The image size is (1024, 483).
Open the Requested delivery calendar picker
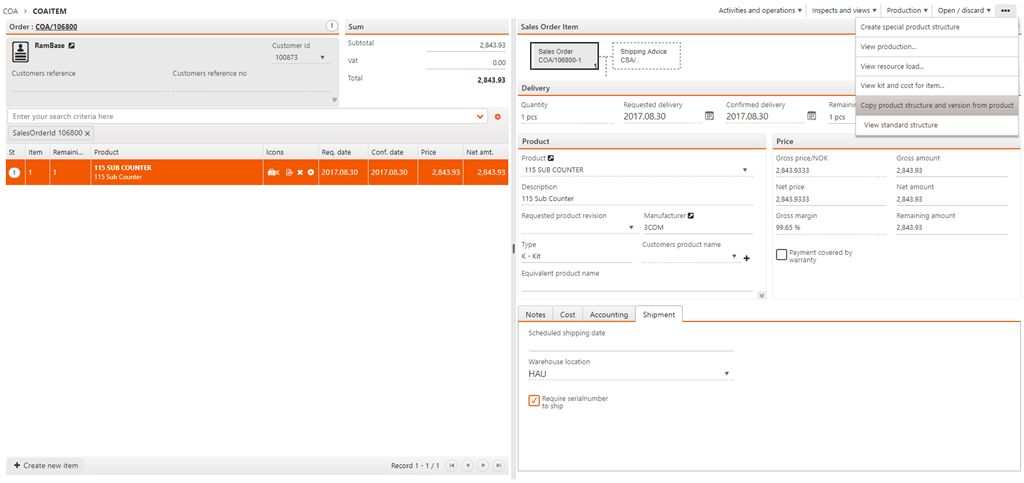coord(709,116)
